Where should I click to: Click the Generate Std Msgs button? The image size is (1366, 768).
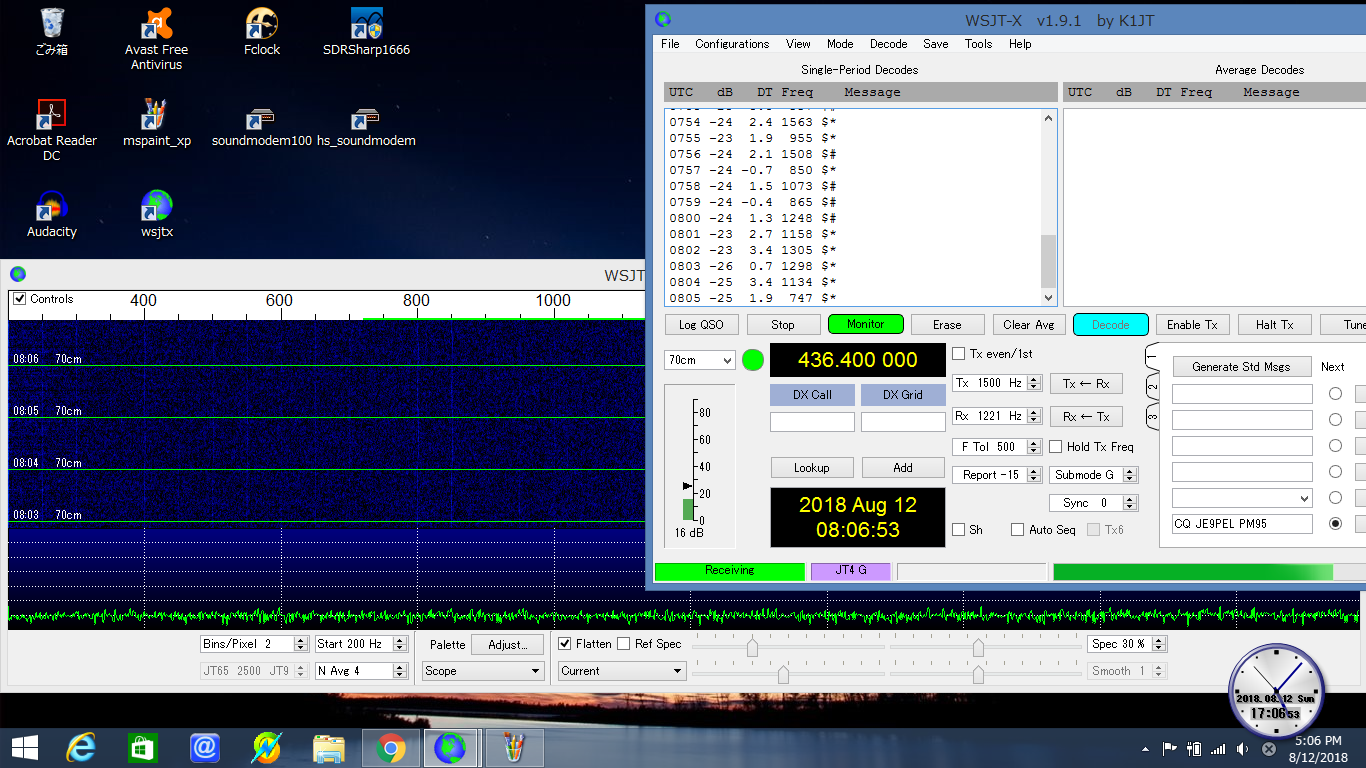click(1242, 367)
